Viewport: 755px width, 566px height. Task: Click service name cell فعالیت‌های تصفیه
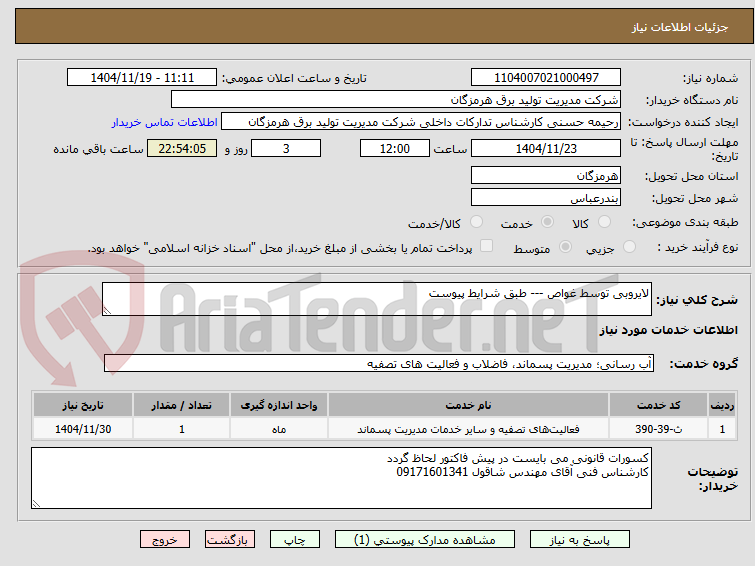pos(469,429)
